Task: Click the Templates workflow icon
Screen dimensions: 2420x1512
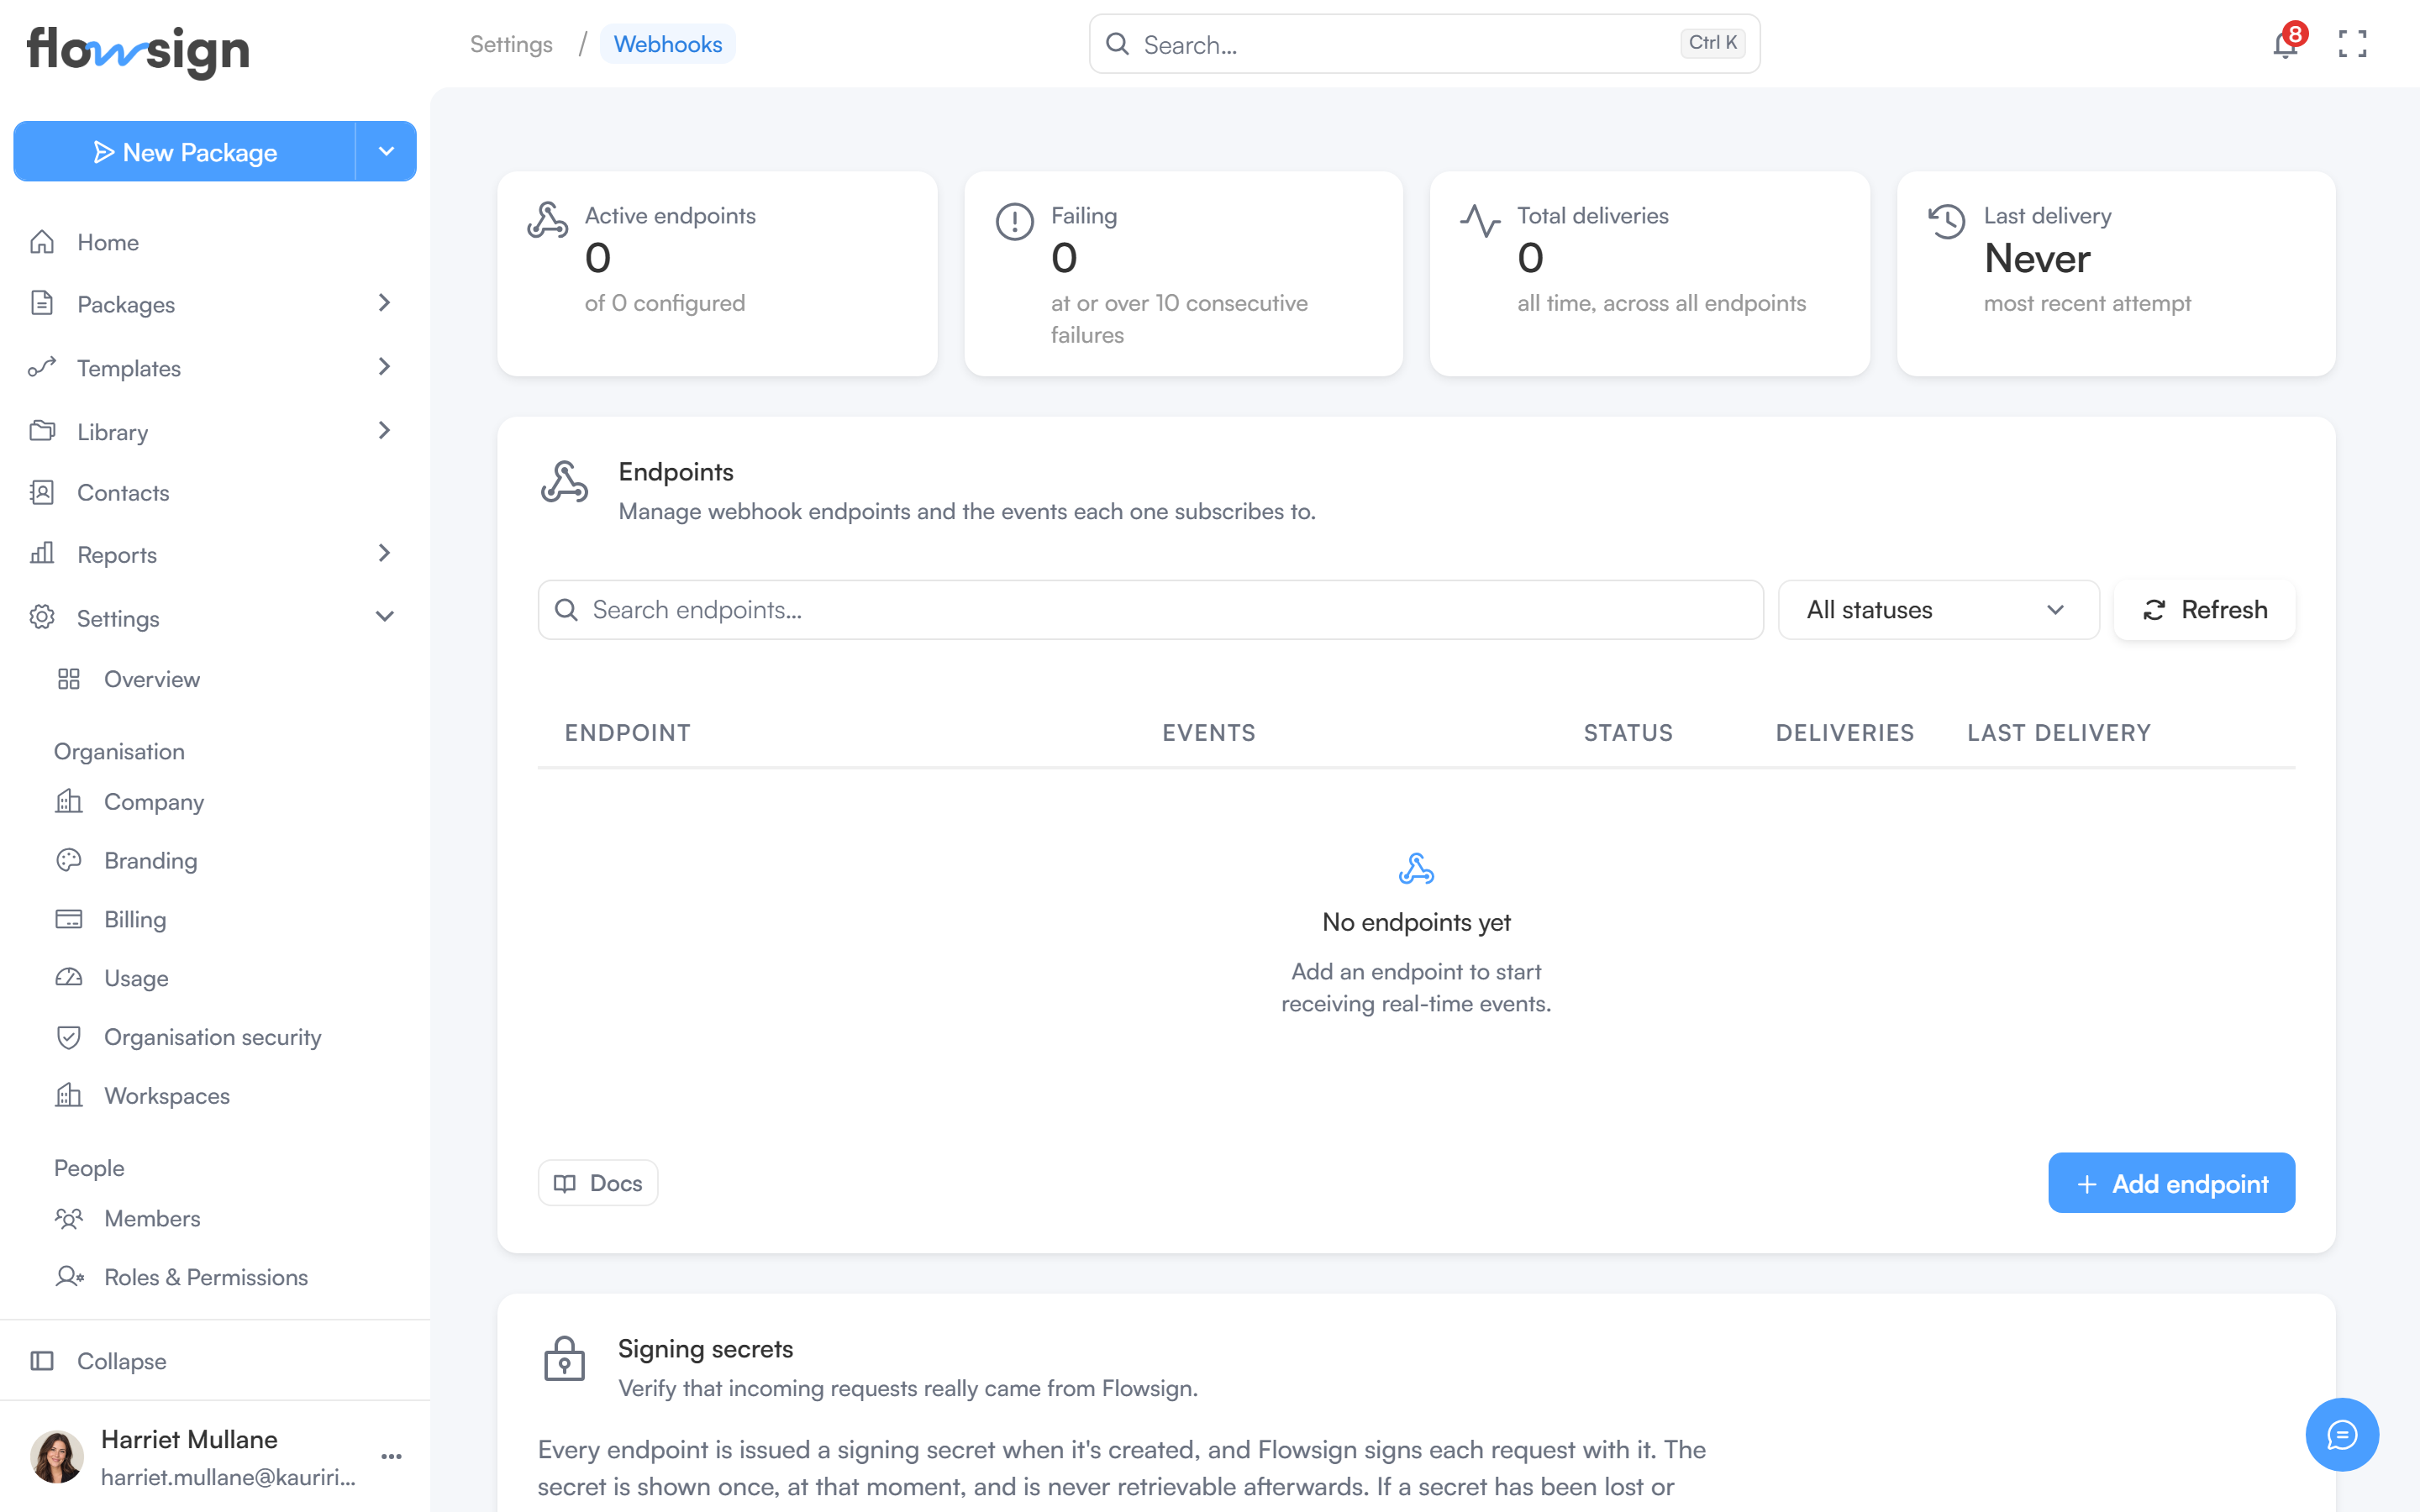Action: coord(42,367)
